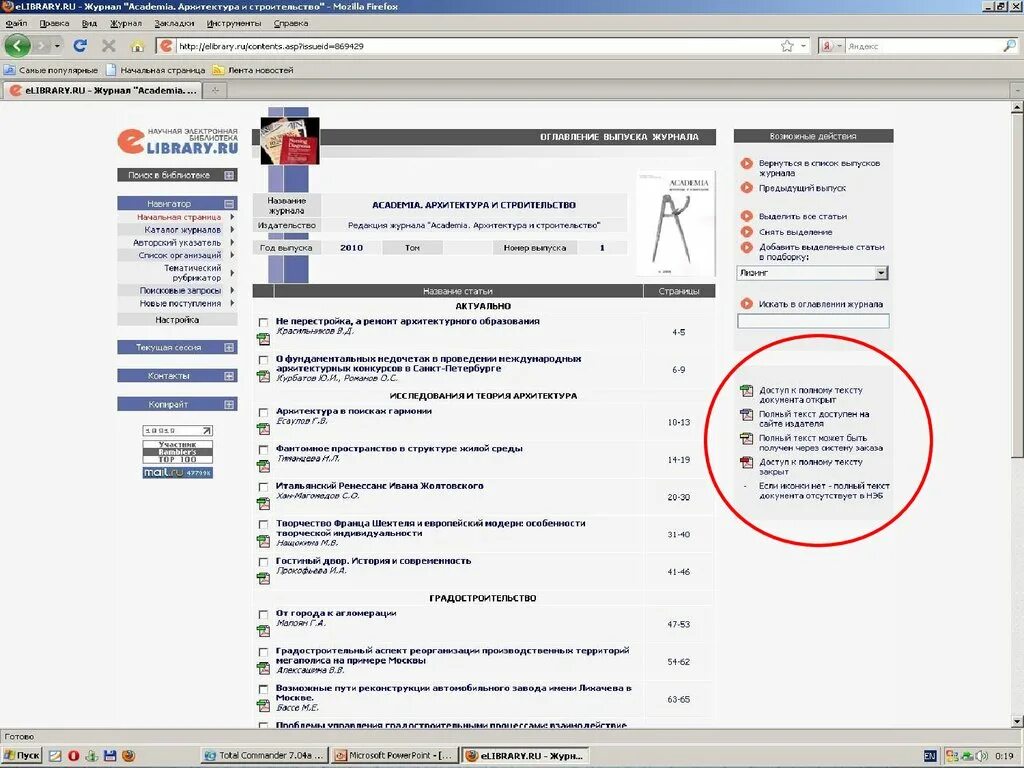Click the browser Back arrow button
Image resolution: width=1024 pixels, height=768 pixels.
[18, 46]
